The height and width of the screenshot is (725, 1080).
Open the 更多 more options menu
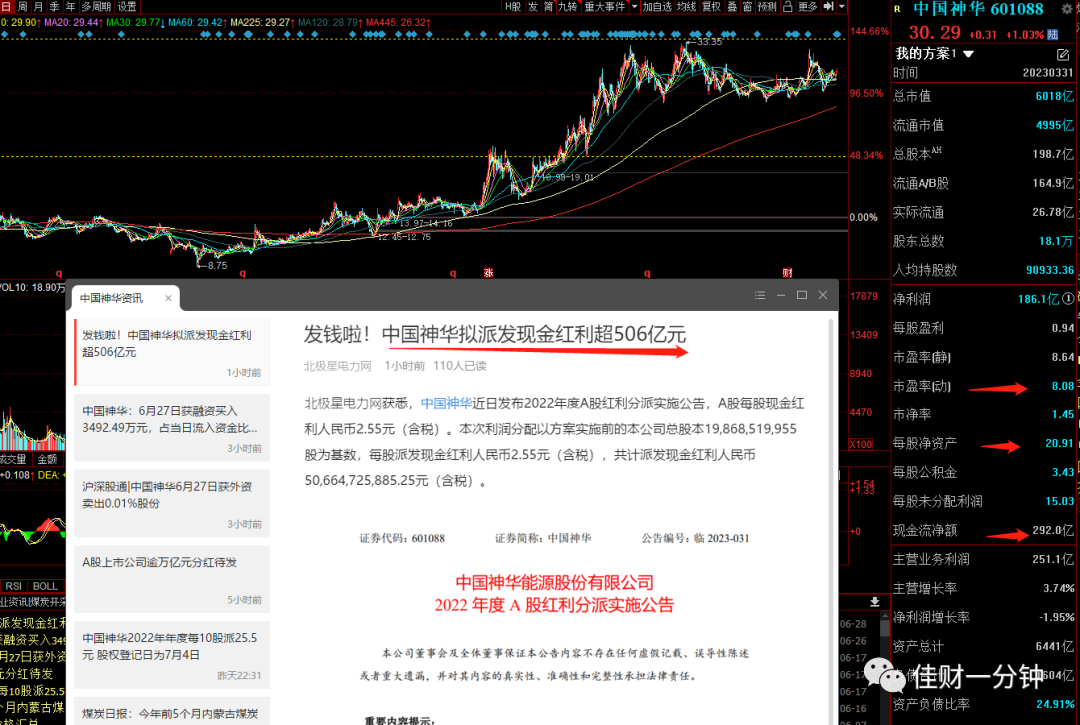[807, 6]
